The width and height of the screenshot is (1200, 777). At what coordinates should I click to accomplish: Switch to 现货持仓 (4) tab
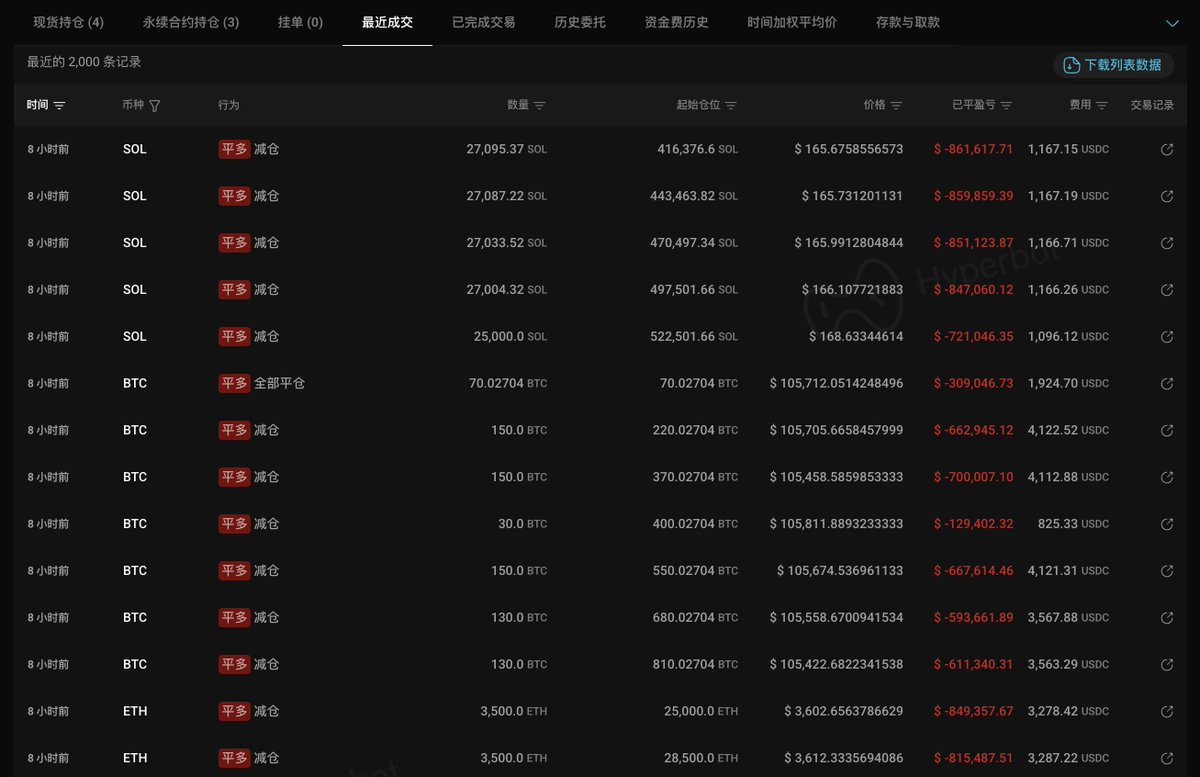[x=68, y=22]
